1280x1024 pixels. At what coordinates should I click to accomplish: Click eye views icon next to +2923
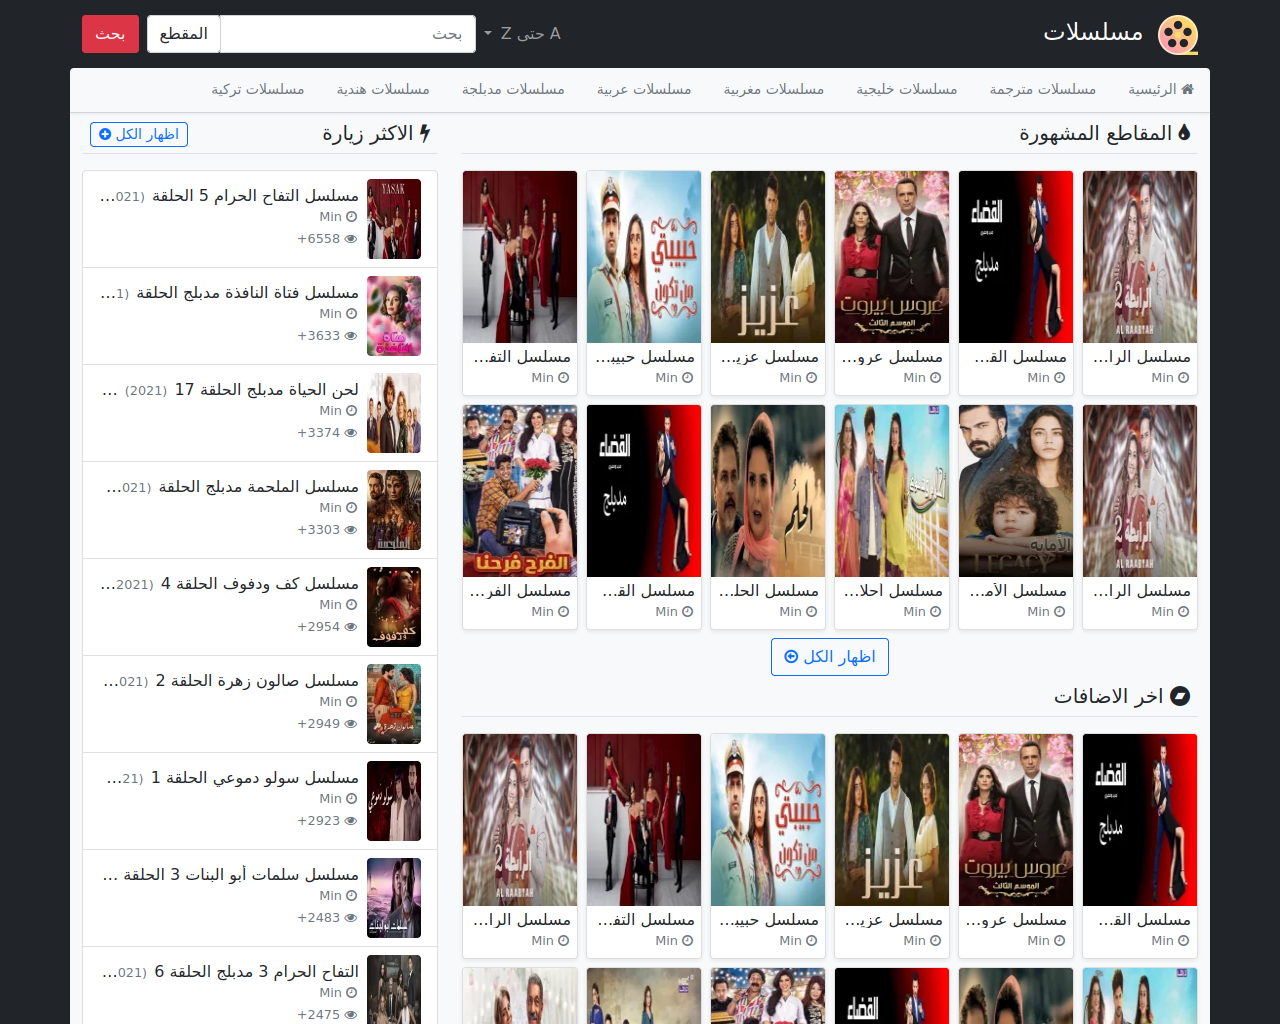(x=351, y=821)
